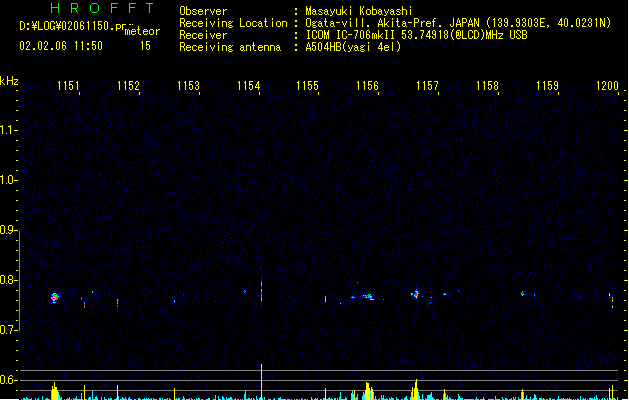Viewport: 629px width, 400px height.
Task: Click the 1158 time axis label
Action: (487, 85)
